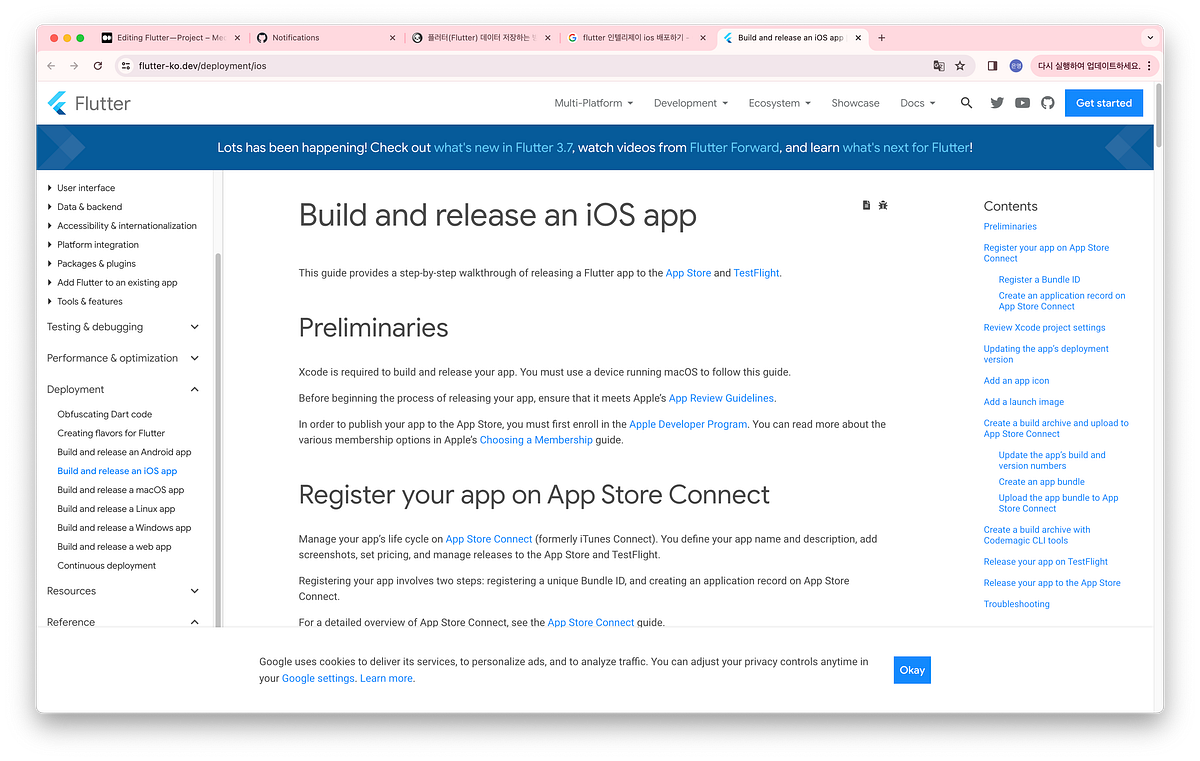This screenshot has height=761, width=1200.
Task: Click the page vertical scrollbar
Action: pos(1158,115)
